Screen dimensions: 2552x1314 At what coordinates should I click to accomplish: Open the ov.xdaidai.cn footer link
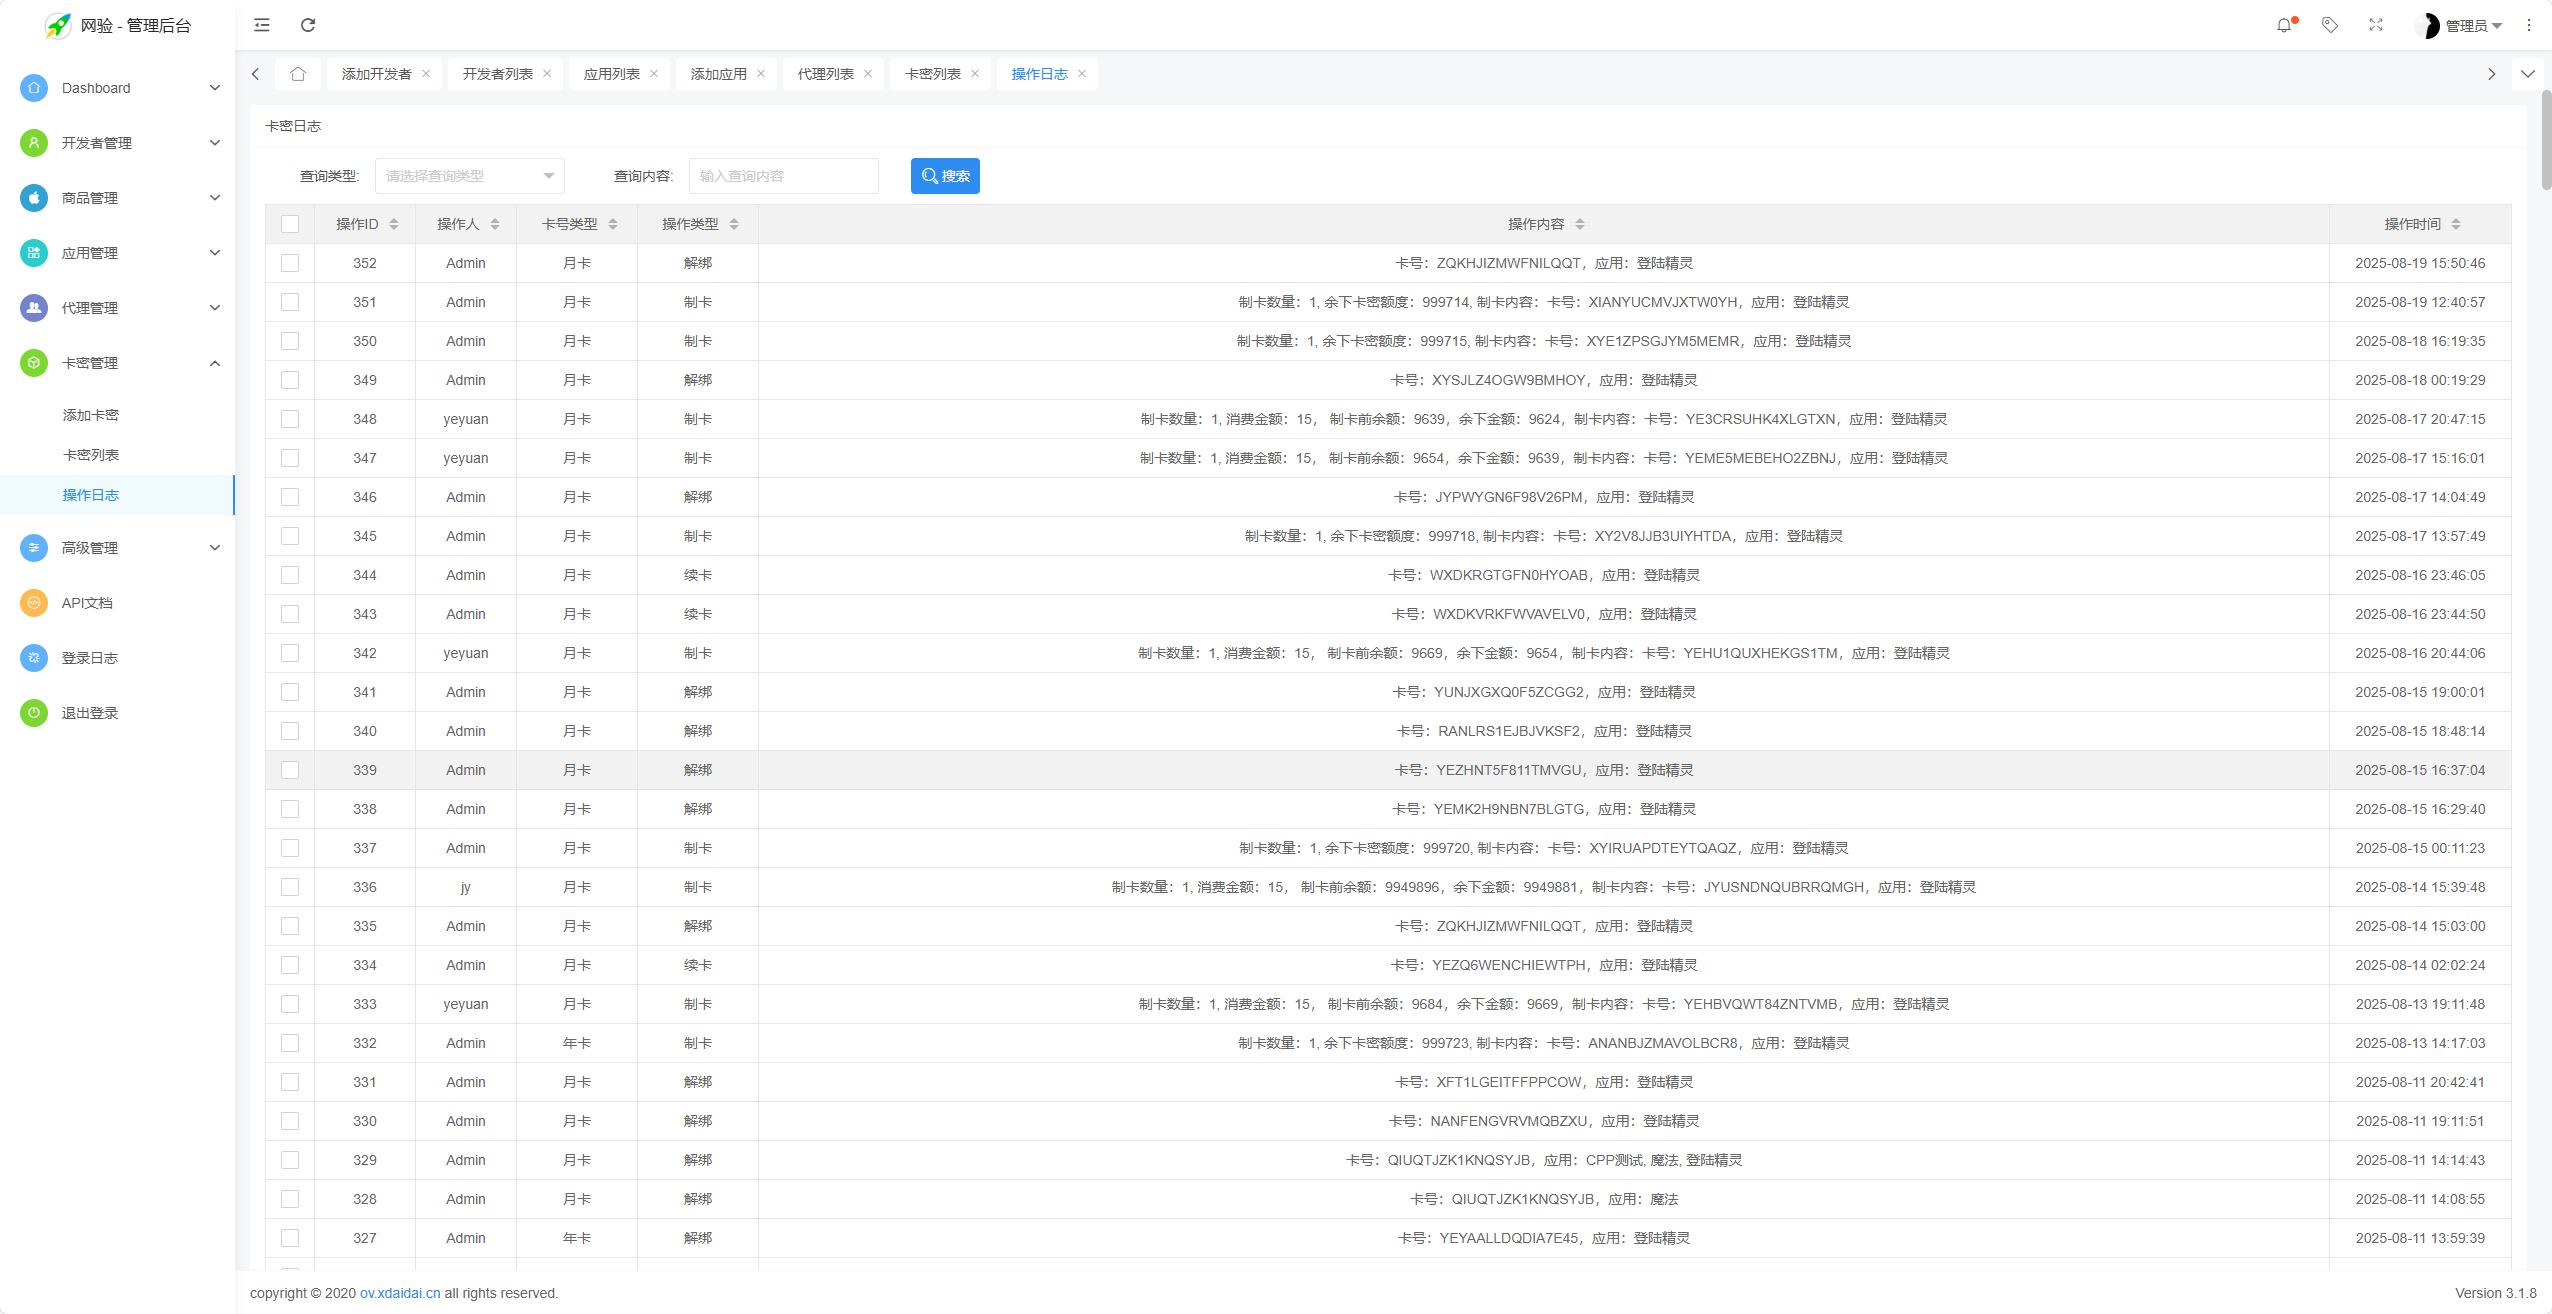pos(400,1293)
